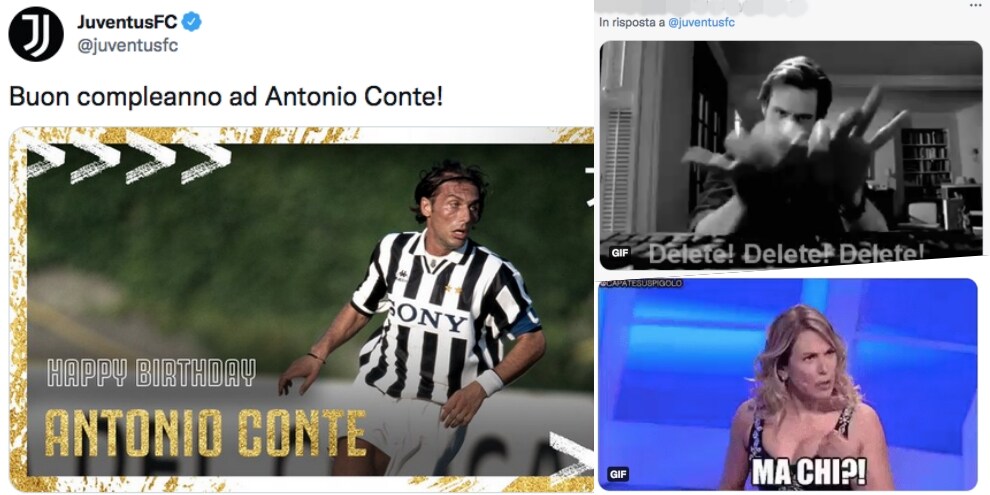This screenshot has width=990, height=495.
Task: Click the gold ANTONIO CONTE title
Action: point(206,433)
